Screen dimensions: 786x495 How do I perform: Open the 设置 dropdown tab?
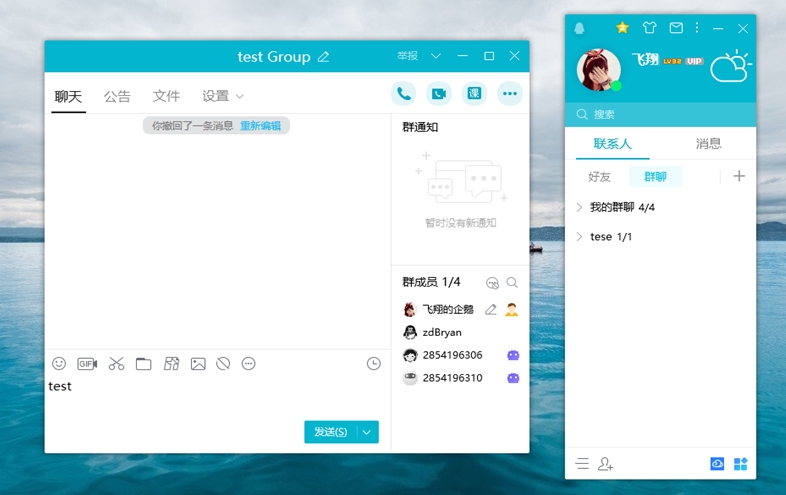click(222, 96)
